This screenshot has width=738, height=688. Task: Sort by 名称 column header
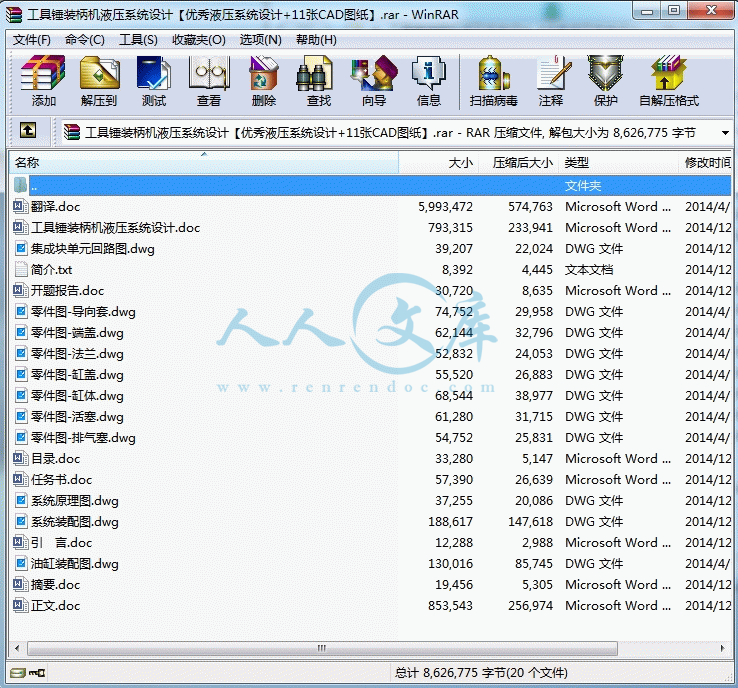coord(204,163)
